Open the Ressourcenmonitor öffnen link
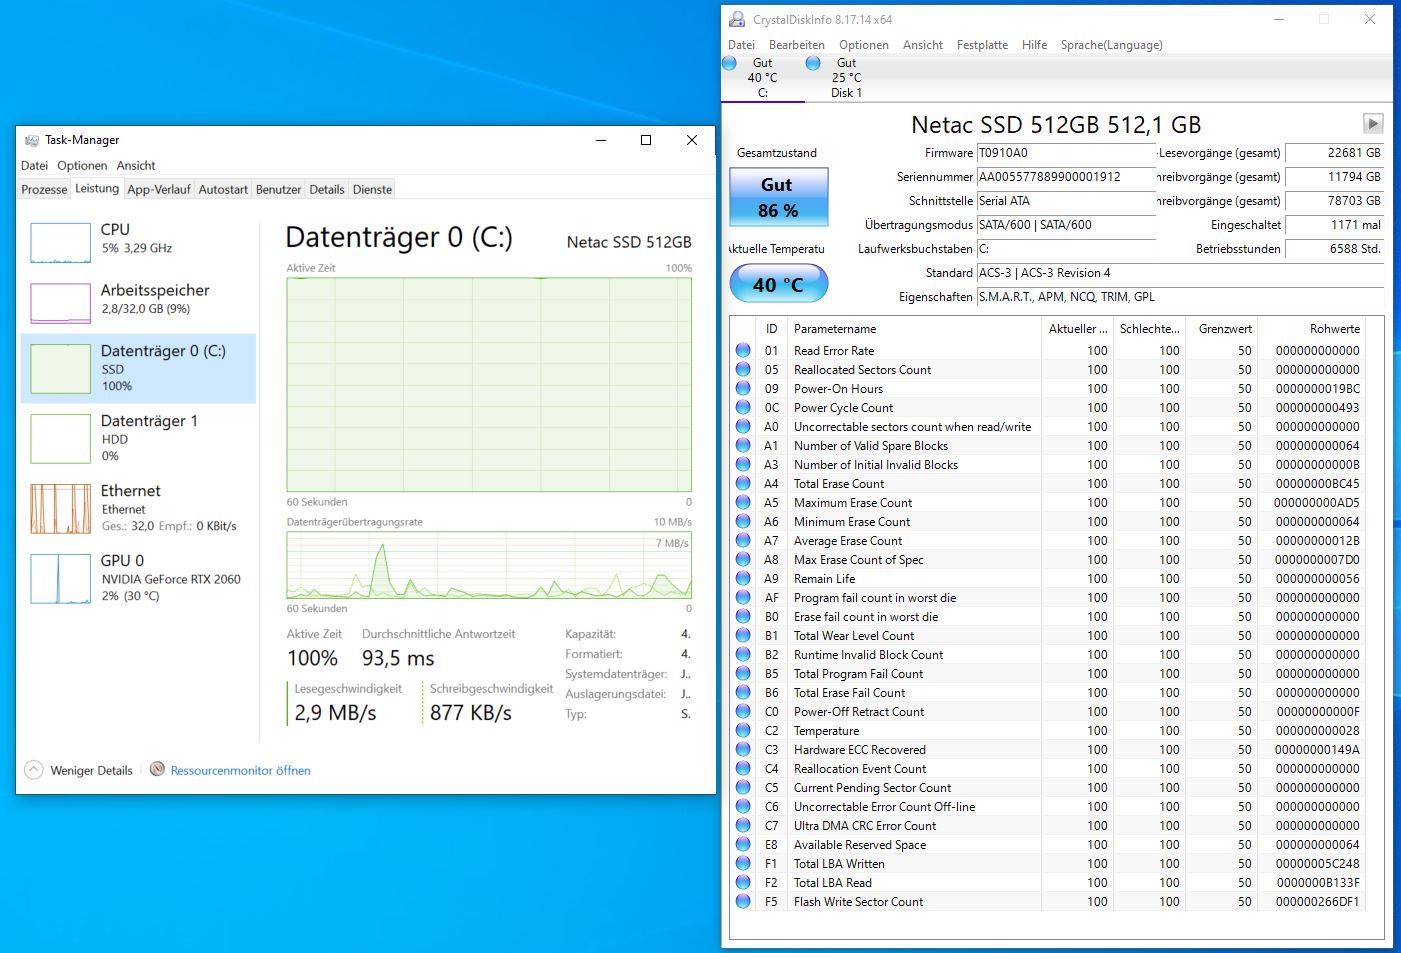 [x=241, y=770]
